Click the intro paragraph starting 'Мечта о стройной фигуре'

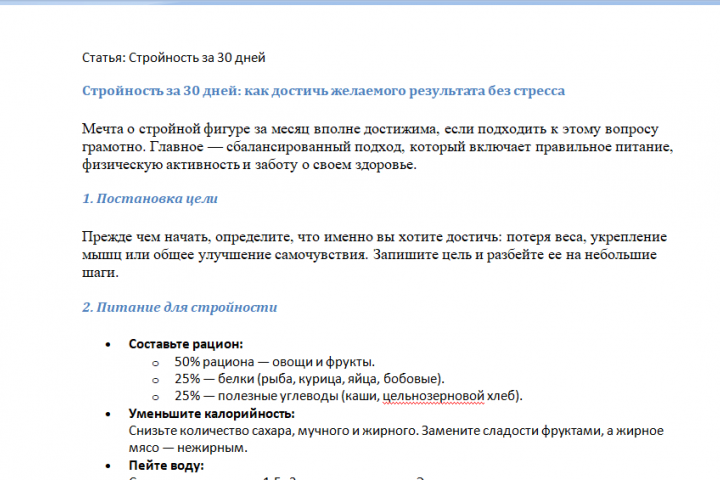point(377,147)
